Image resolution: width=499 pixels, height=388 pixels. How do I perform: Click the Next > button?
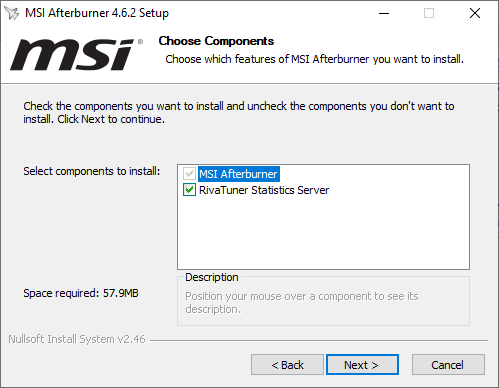[362, 365]
